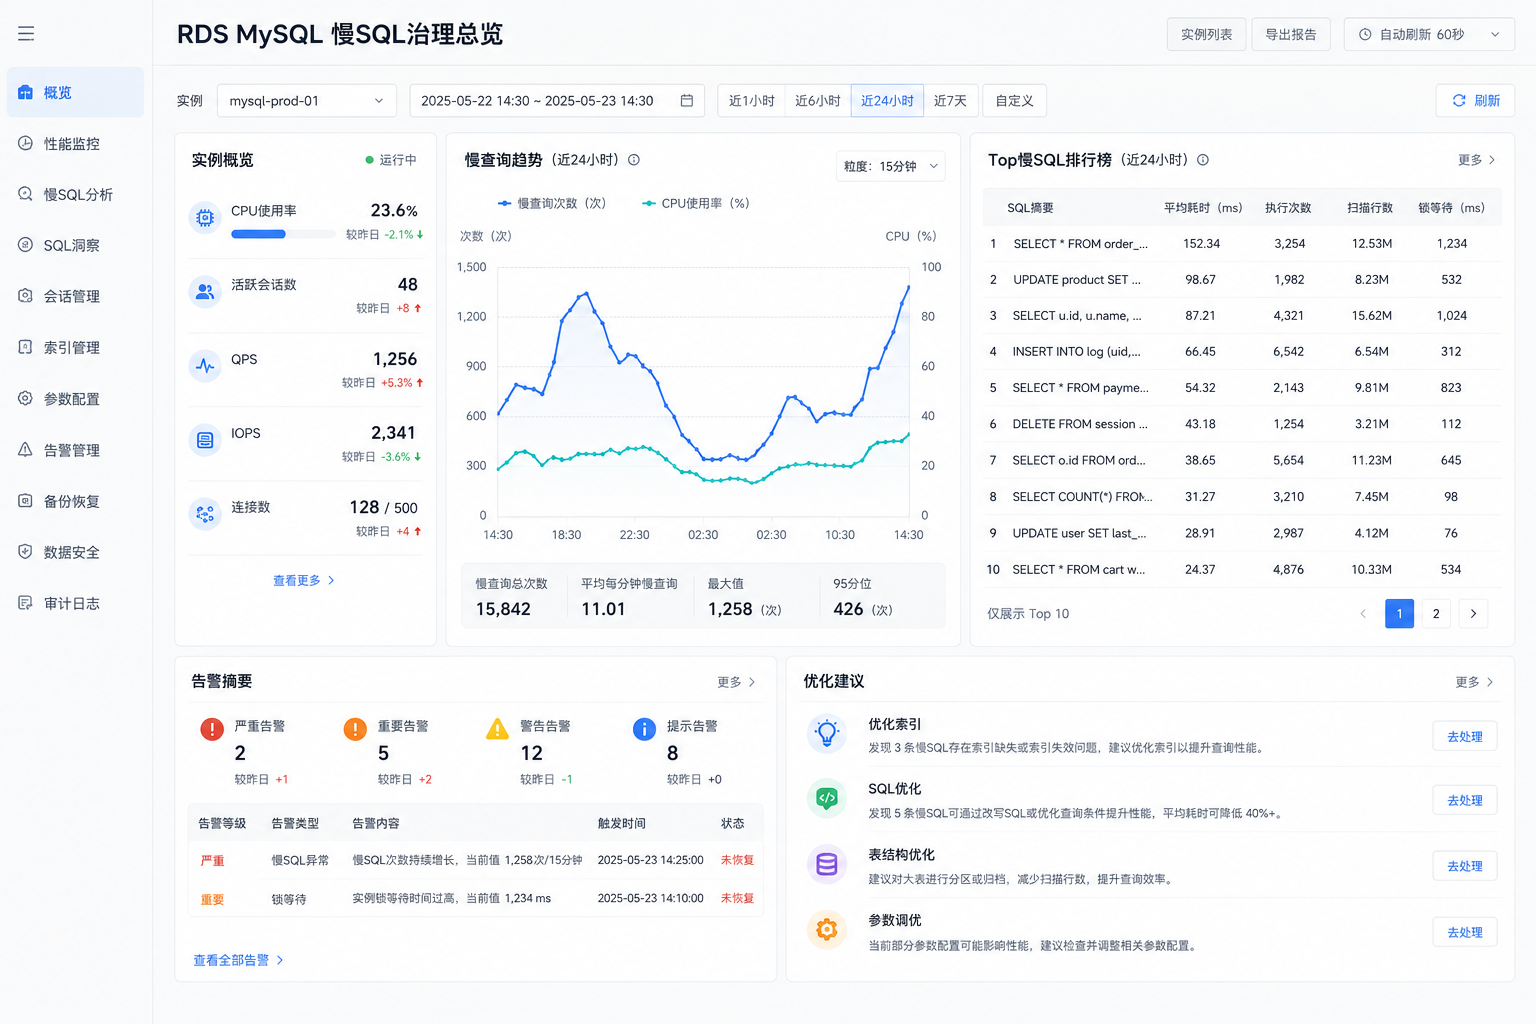
Task: Open 告警管理 via its warning triangle sidebar icon
Action: point(26,450)
